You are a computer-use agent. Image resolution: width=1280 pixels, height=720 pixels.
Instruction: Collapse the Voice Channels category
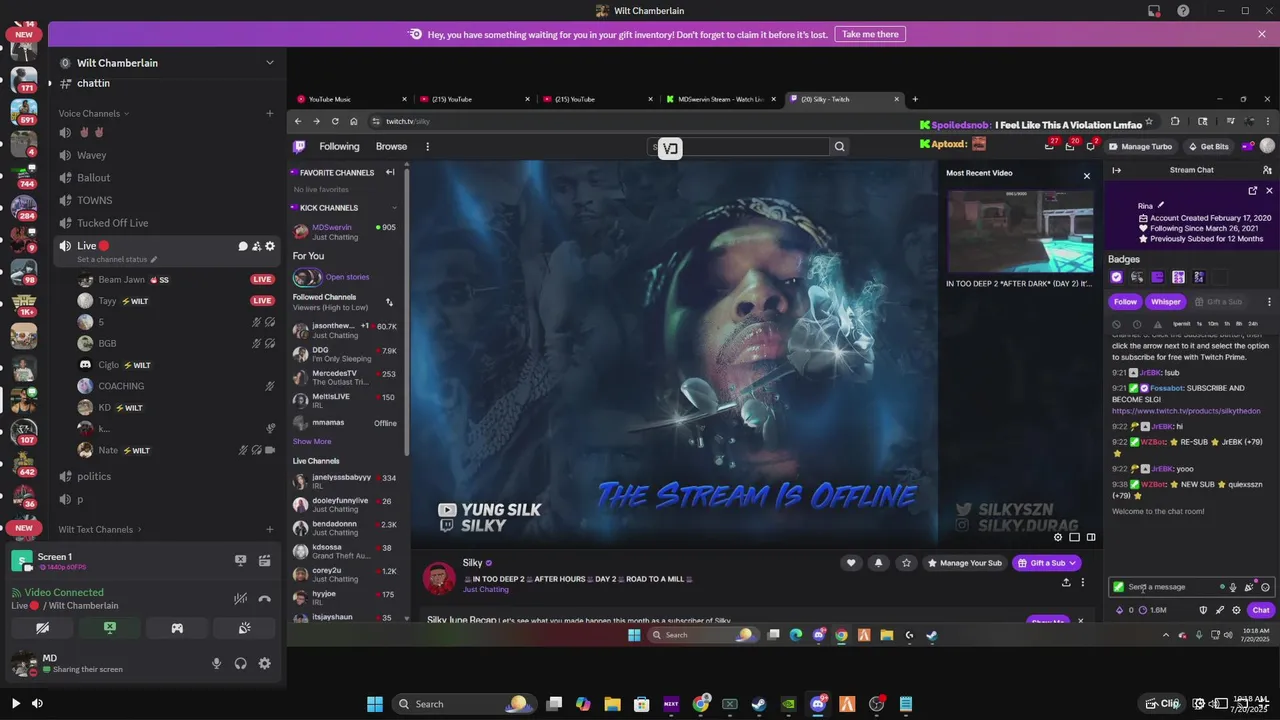coord(94,113)
